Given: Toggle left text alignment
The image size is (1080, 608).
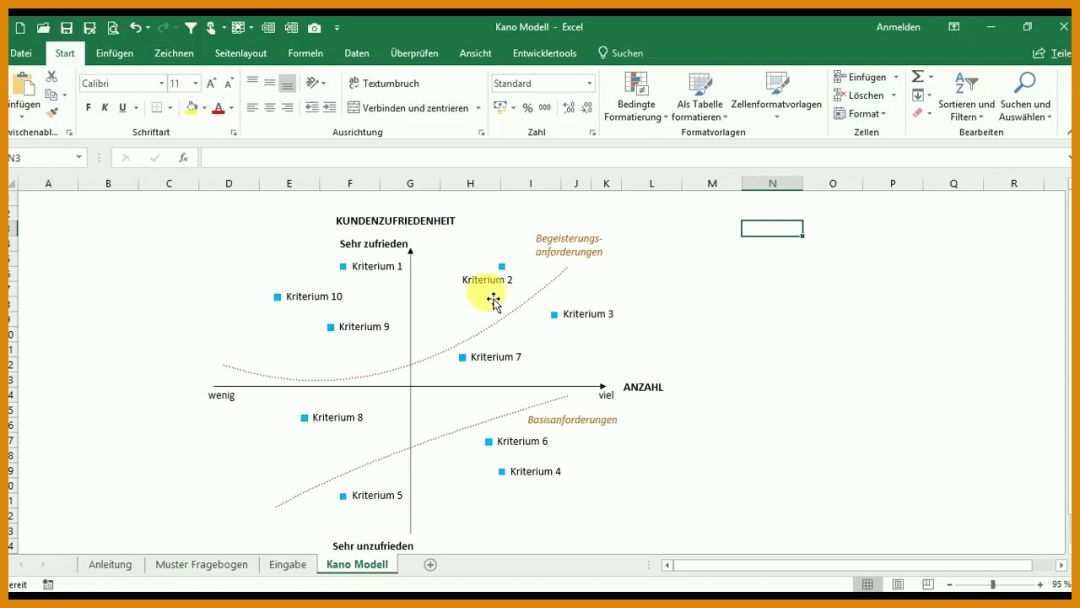Looking at the screenshot, I should (x=252, y=107).
